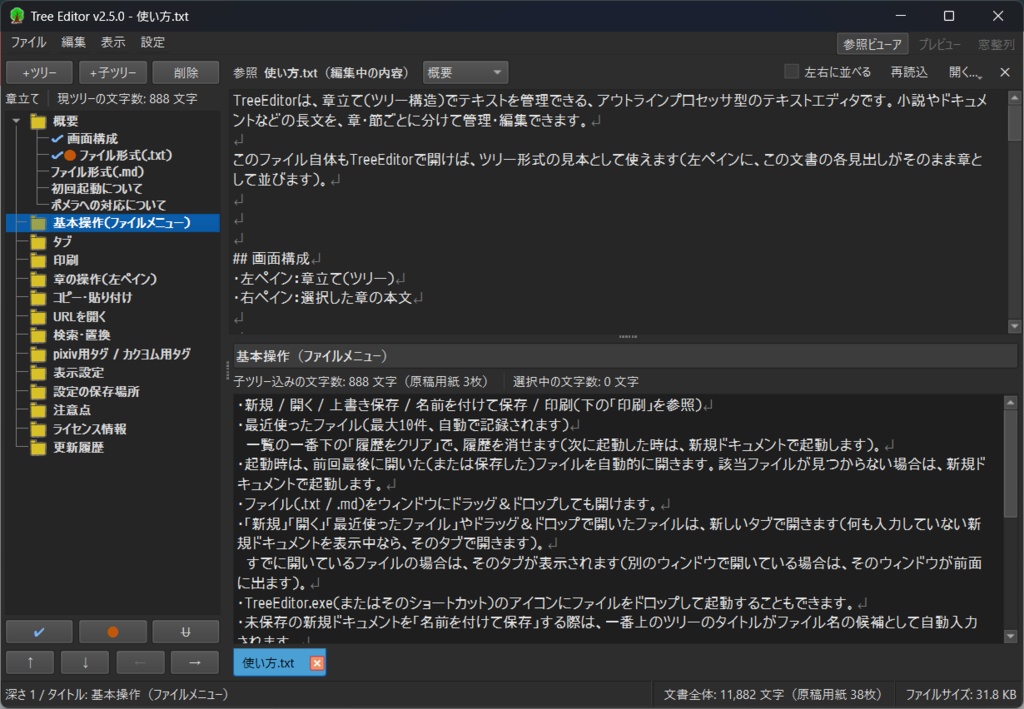Click 子ツリー込みの文字数 counter text
Image resolution: width=1024 pixels, height=709 pixels.
(x=360, y=382)
